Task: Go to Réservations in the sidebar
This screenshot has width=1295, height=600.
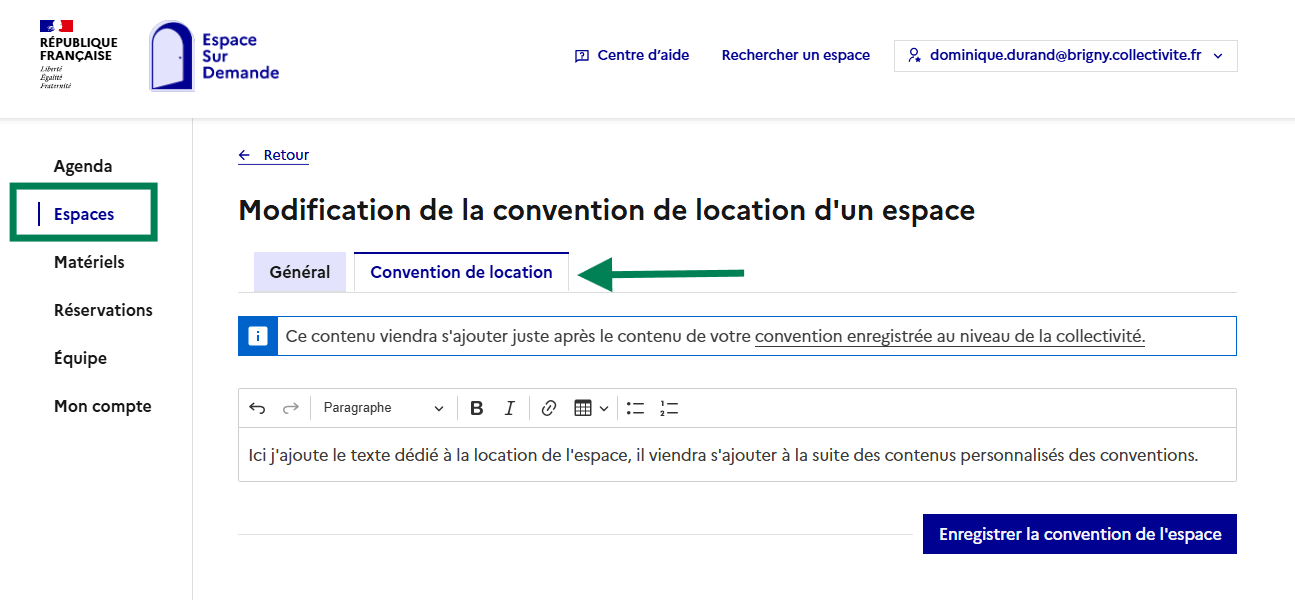Action: [x=103, y=310]
